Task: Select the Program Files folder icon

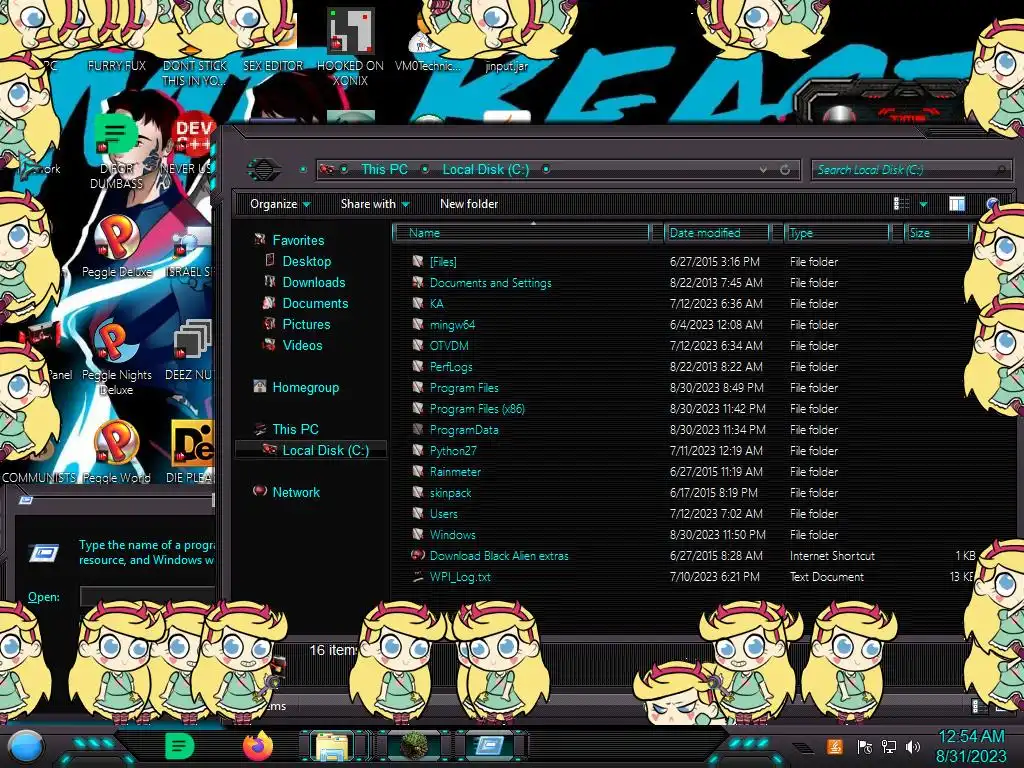Action: [x=418, y=387]
